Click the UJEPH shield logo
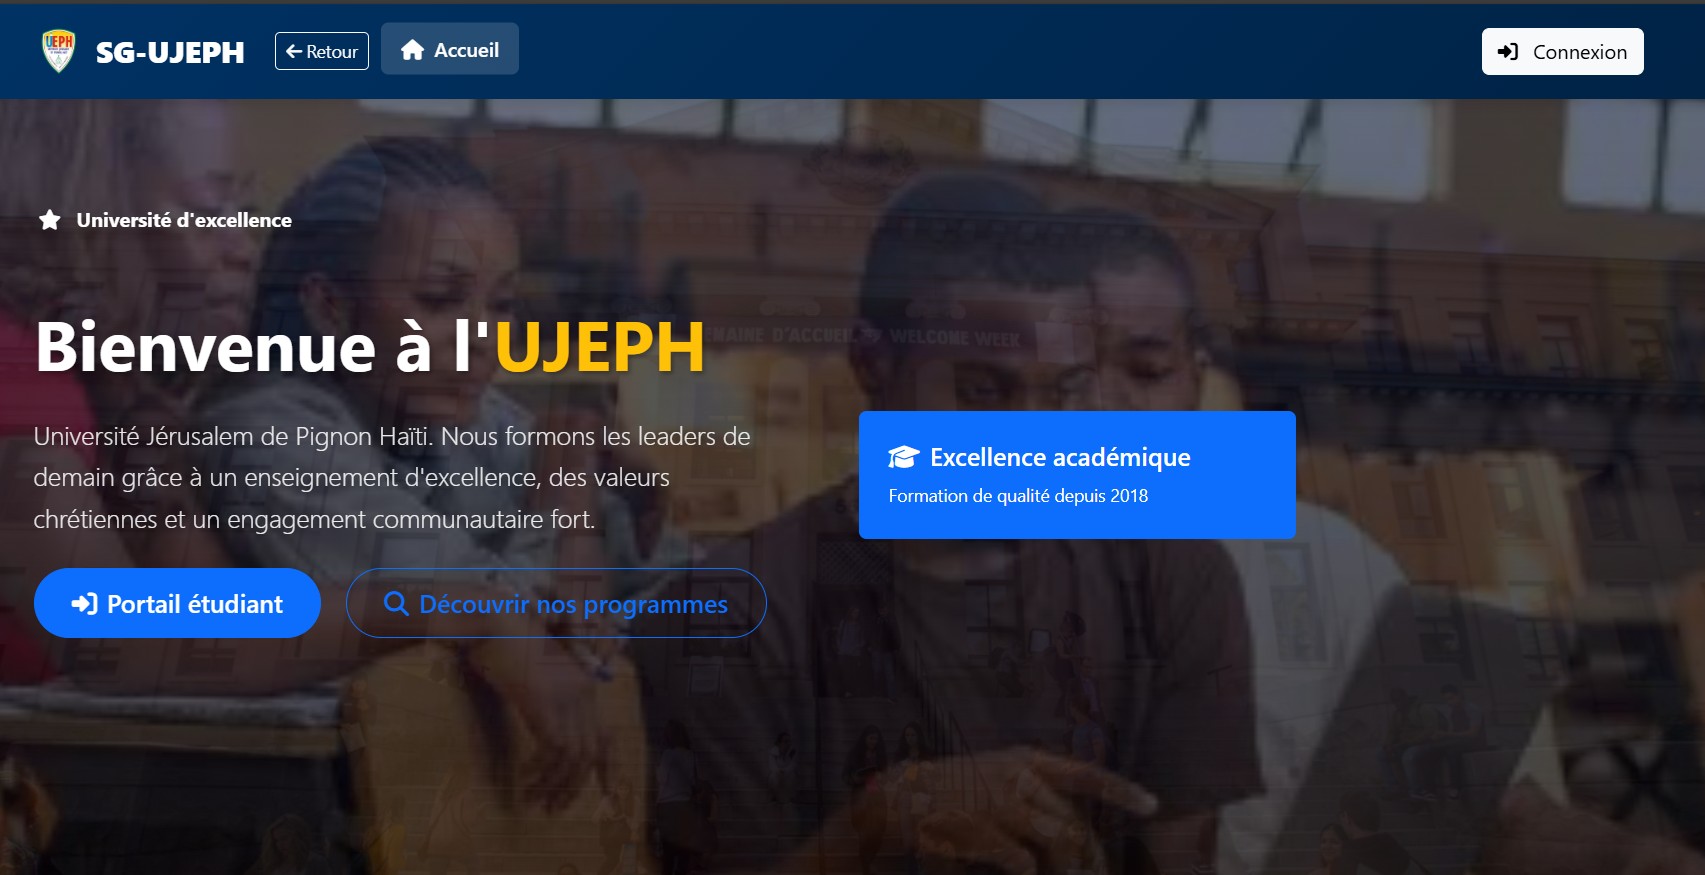This screenshot has height=875, width=1705. click(59, 51)
